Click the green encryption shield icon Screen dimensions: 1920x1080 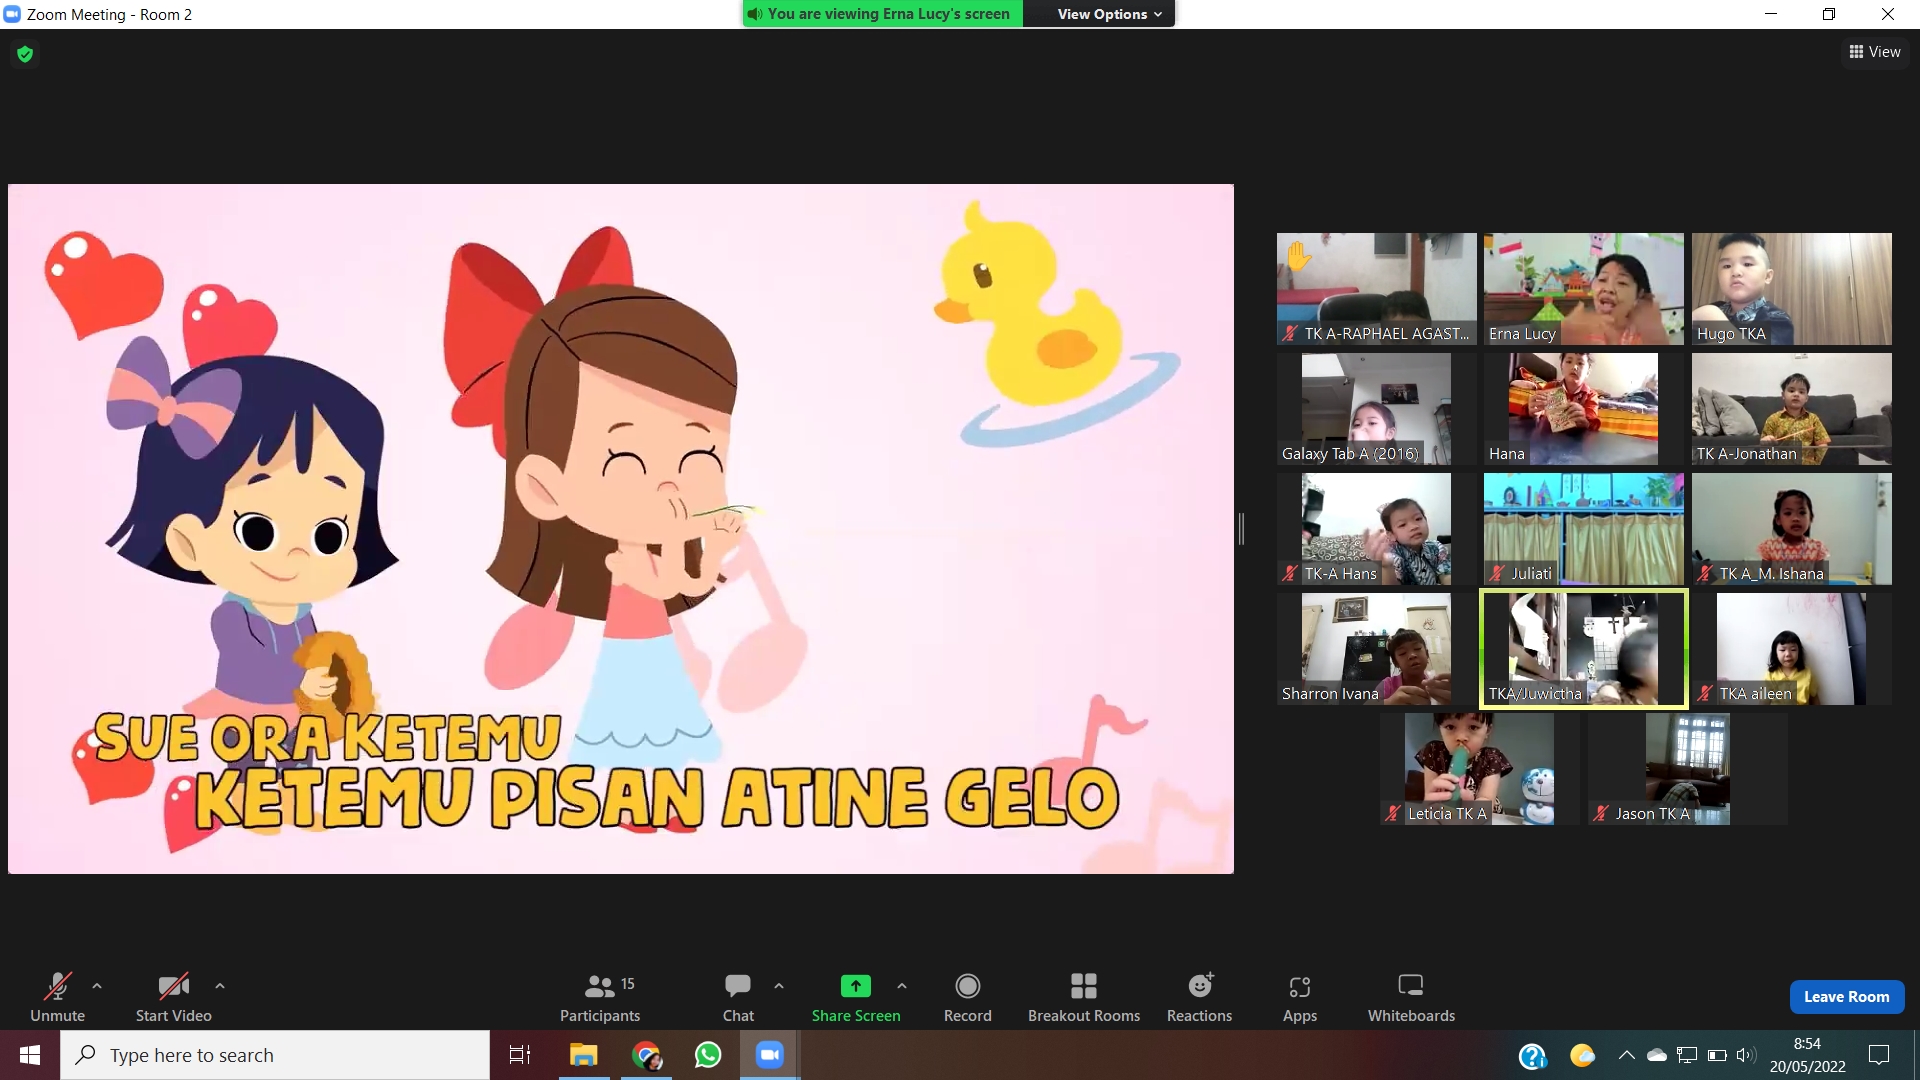25,54
